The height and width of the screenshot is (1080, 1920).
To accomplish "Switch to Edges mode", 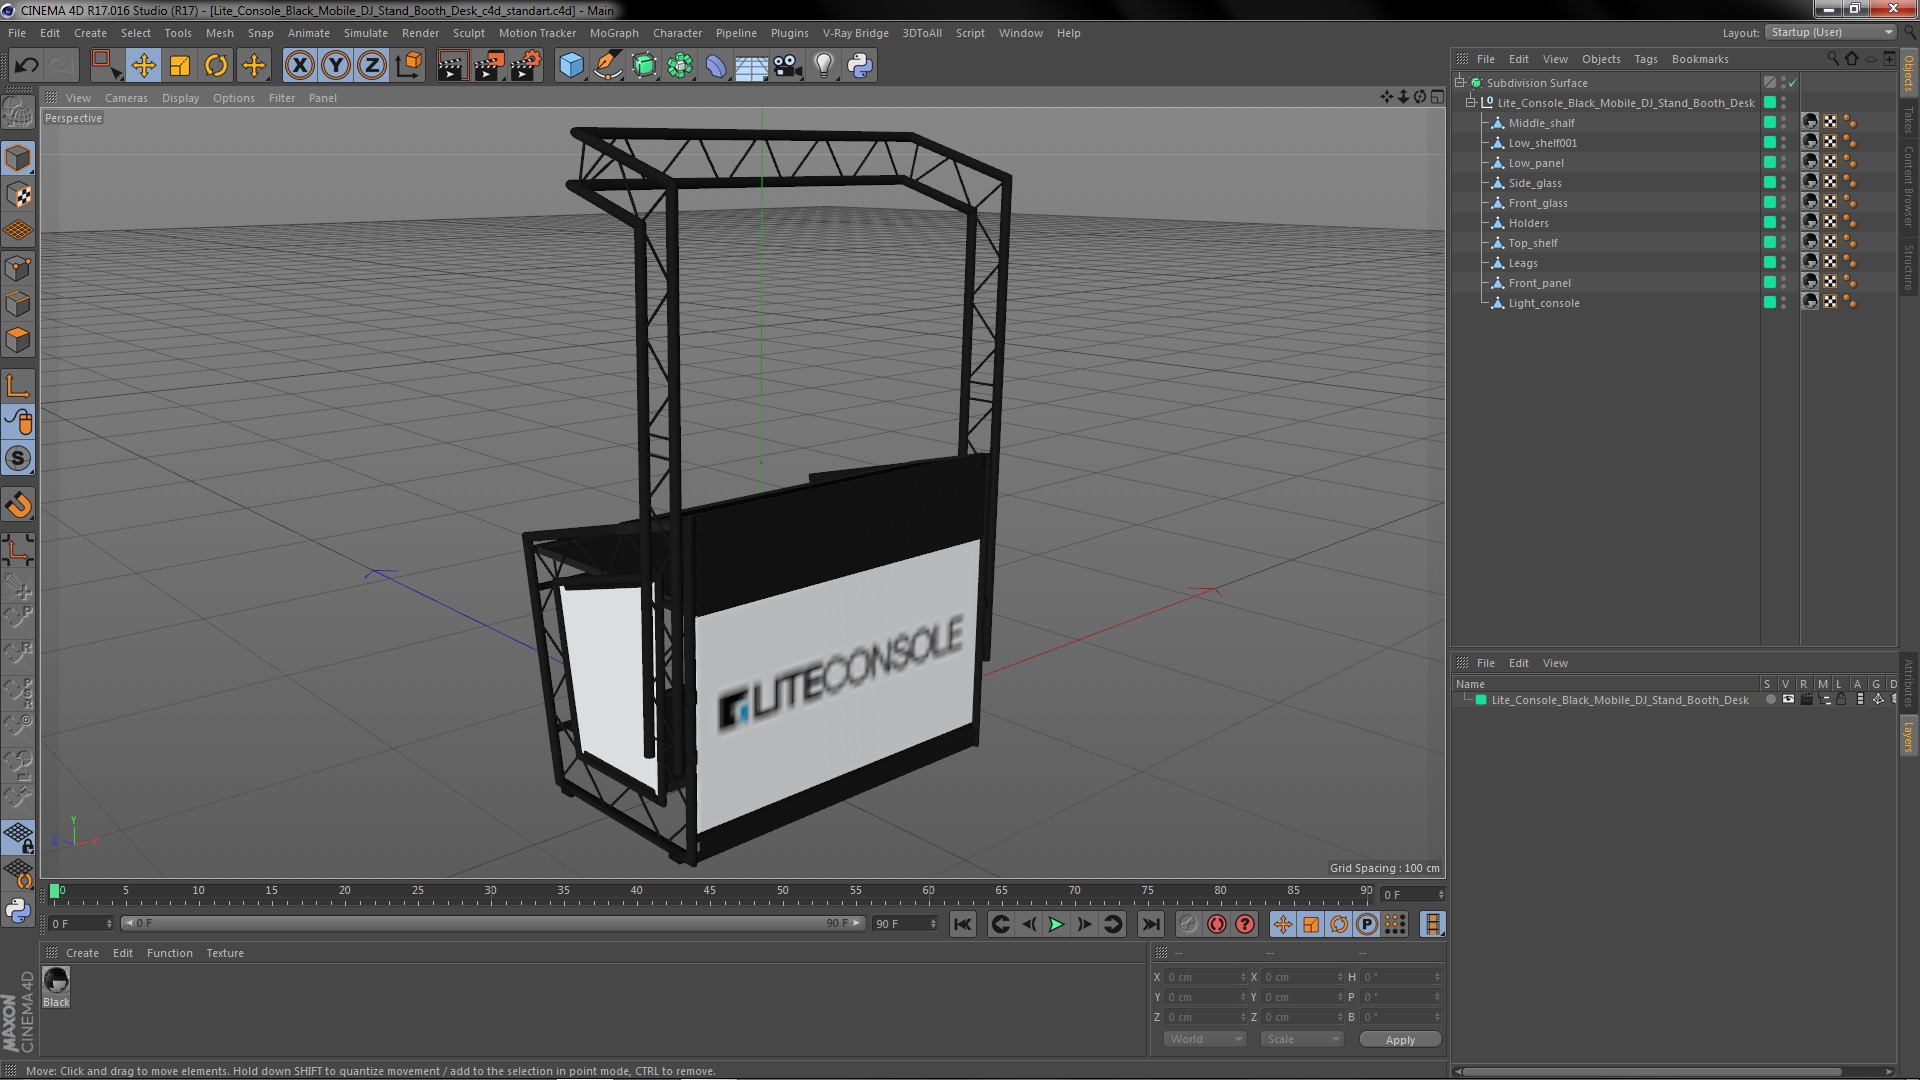I will tap(18, 304).
